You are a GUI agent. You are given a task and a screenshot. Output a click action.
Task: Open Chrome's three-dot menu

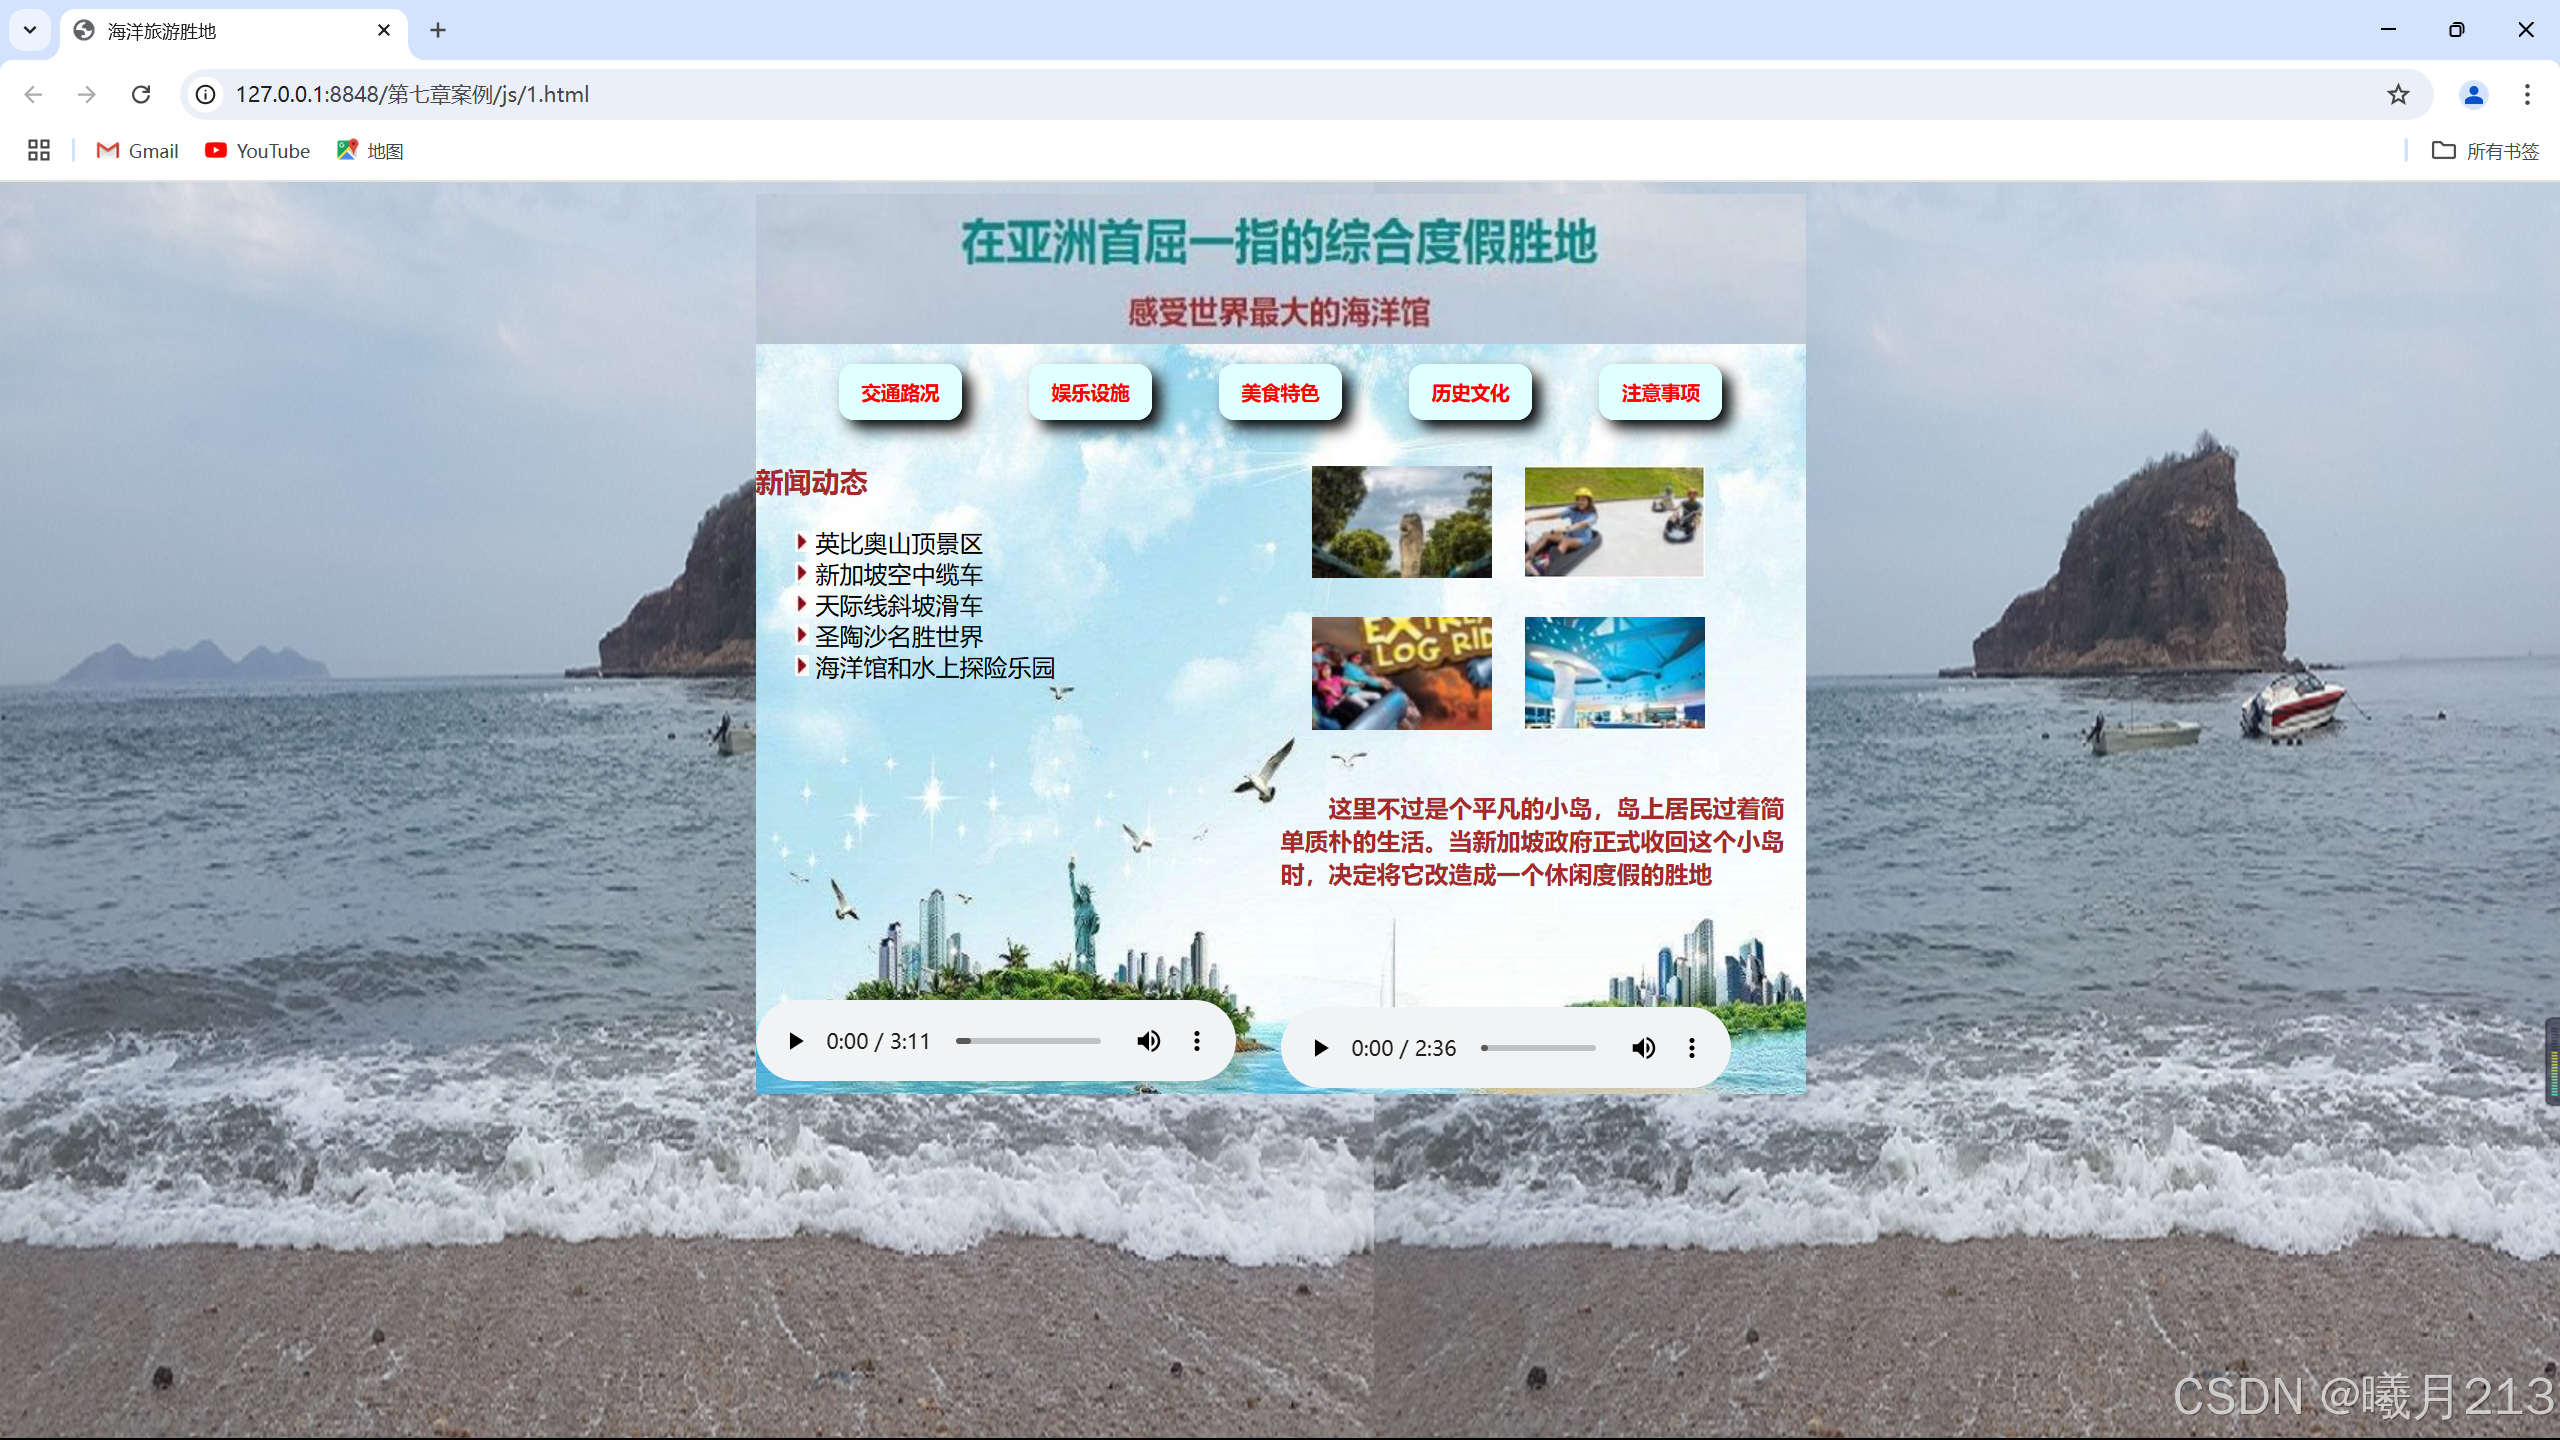click(x=2527, y=94)
